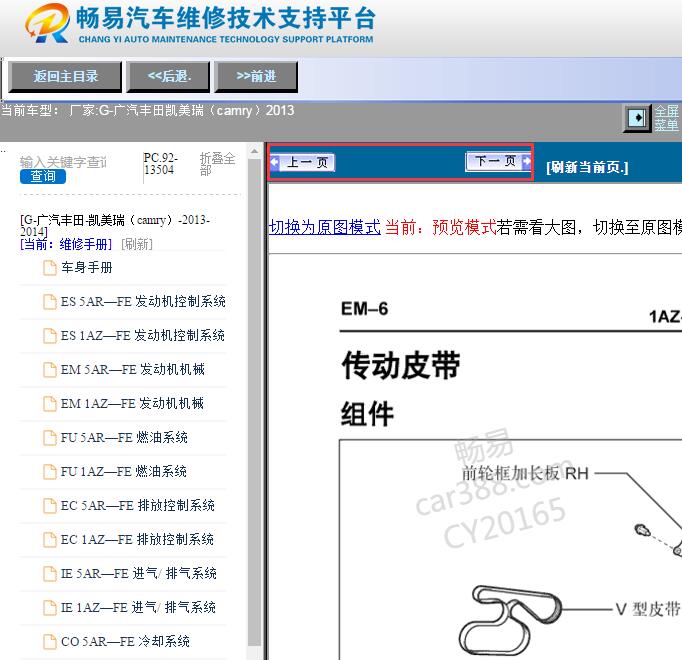
Task: Click the EM–6 page label
Action: click(x=364, y=308)
